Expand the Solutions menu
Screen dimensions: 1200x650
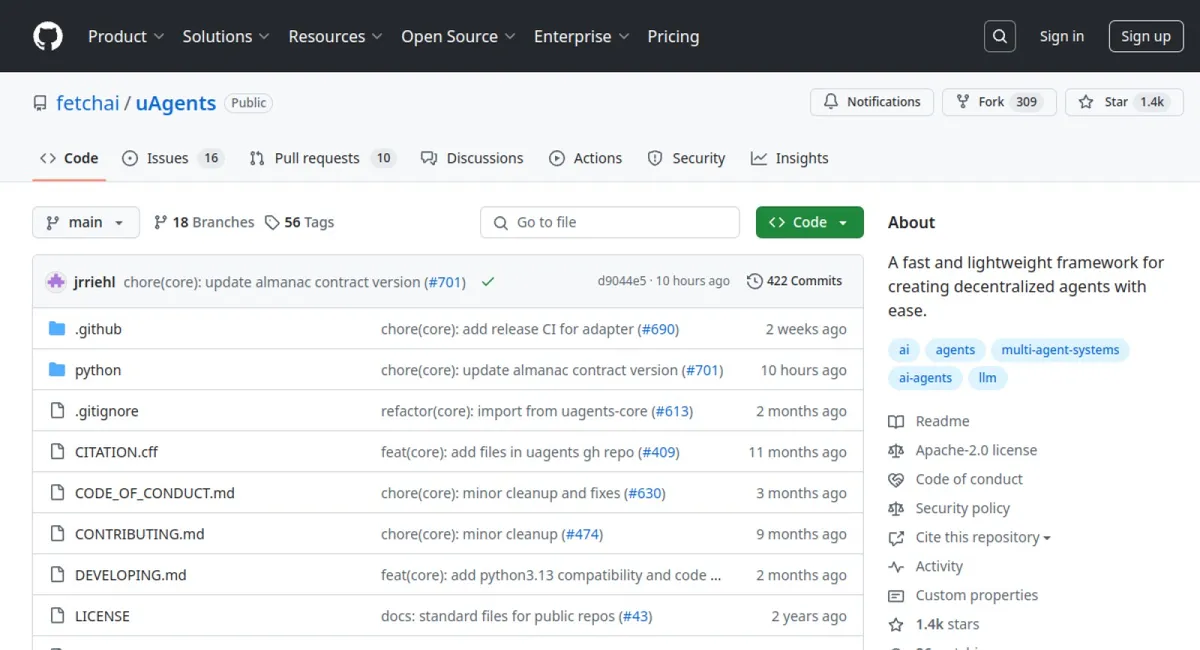coord(226,36)
